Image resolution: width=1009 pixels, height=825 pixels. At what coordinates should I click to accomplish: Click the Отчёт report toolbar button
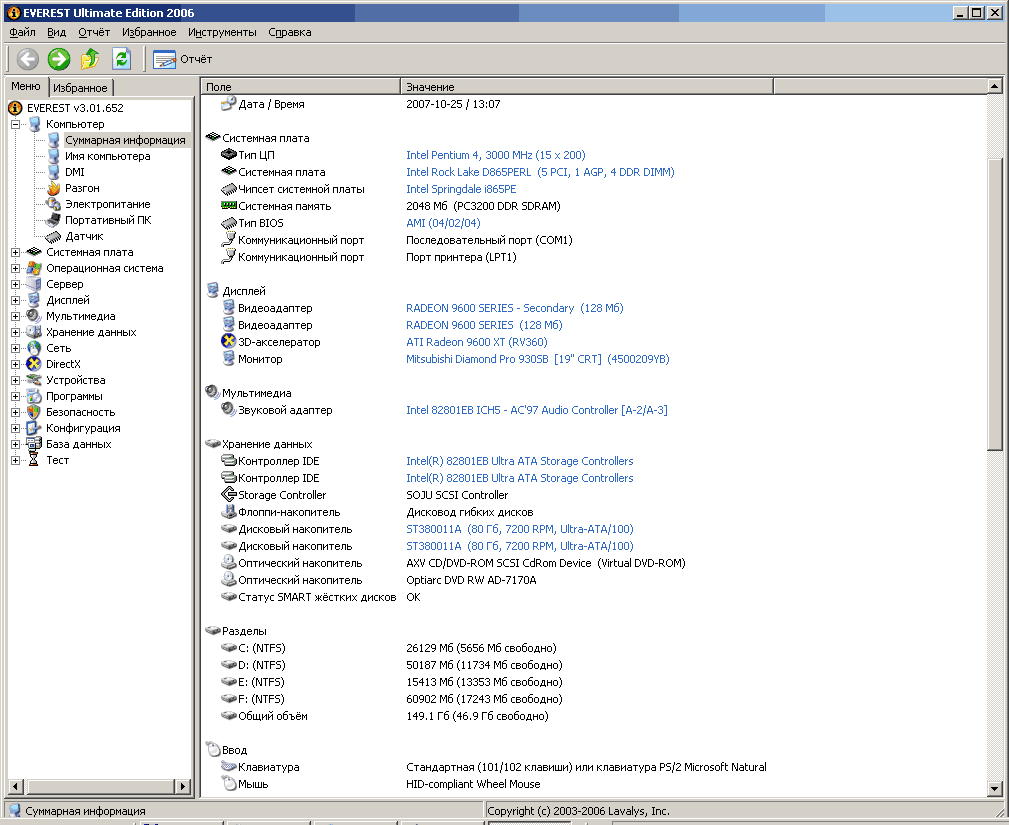(183, 59)
